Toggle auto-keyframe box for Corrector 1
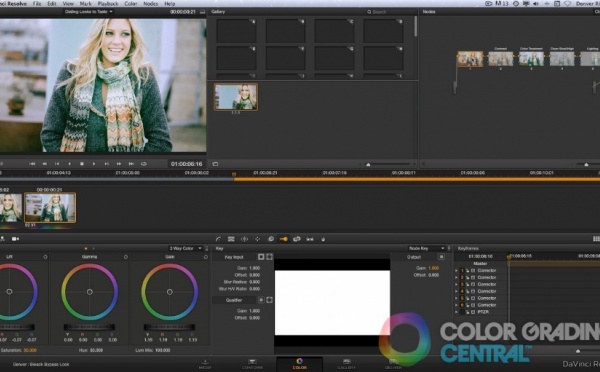Viewport: 600px width, 372px height. (473, 271)
